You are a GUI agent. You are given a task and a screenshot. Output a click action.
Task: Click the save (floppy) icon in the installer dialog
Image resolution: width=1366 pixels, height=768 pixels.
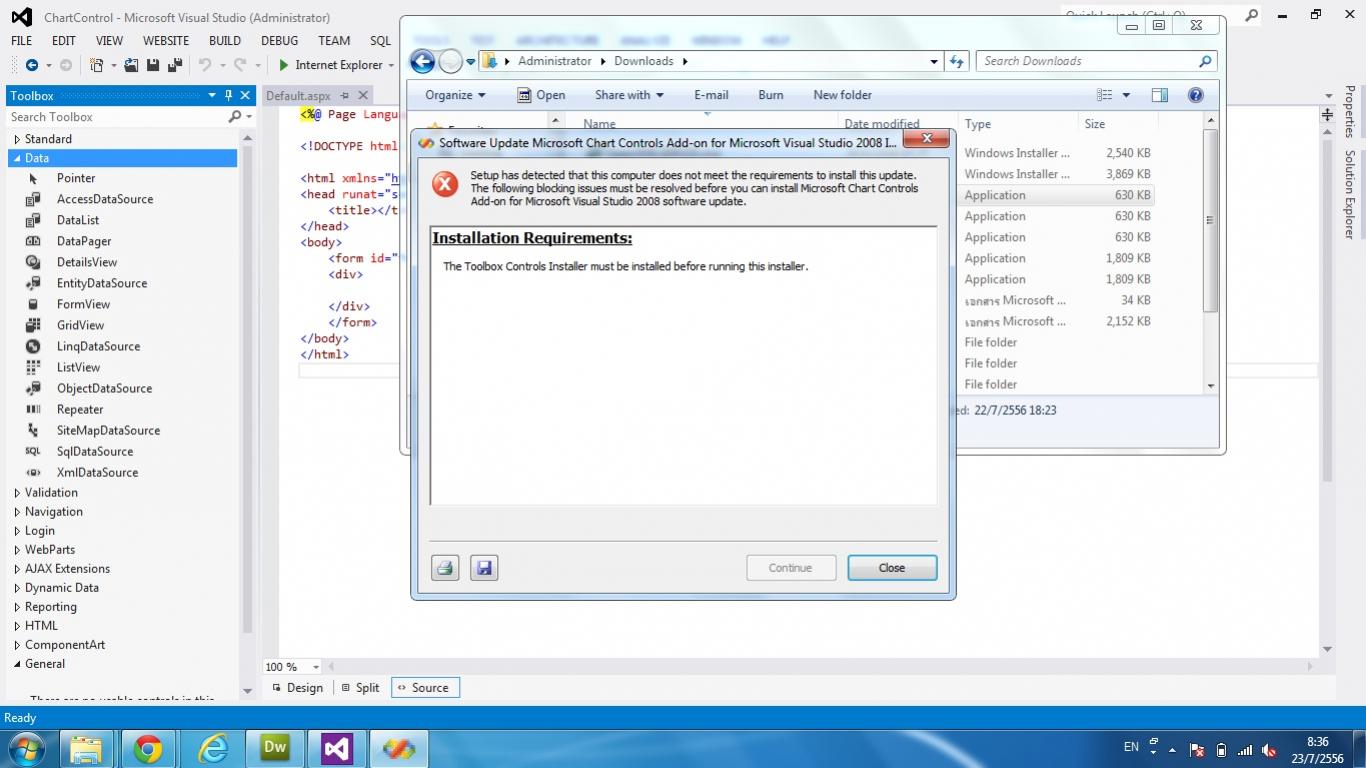click(x=484, y=568)
